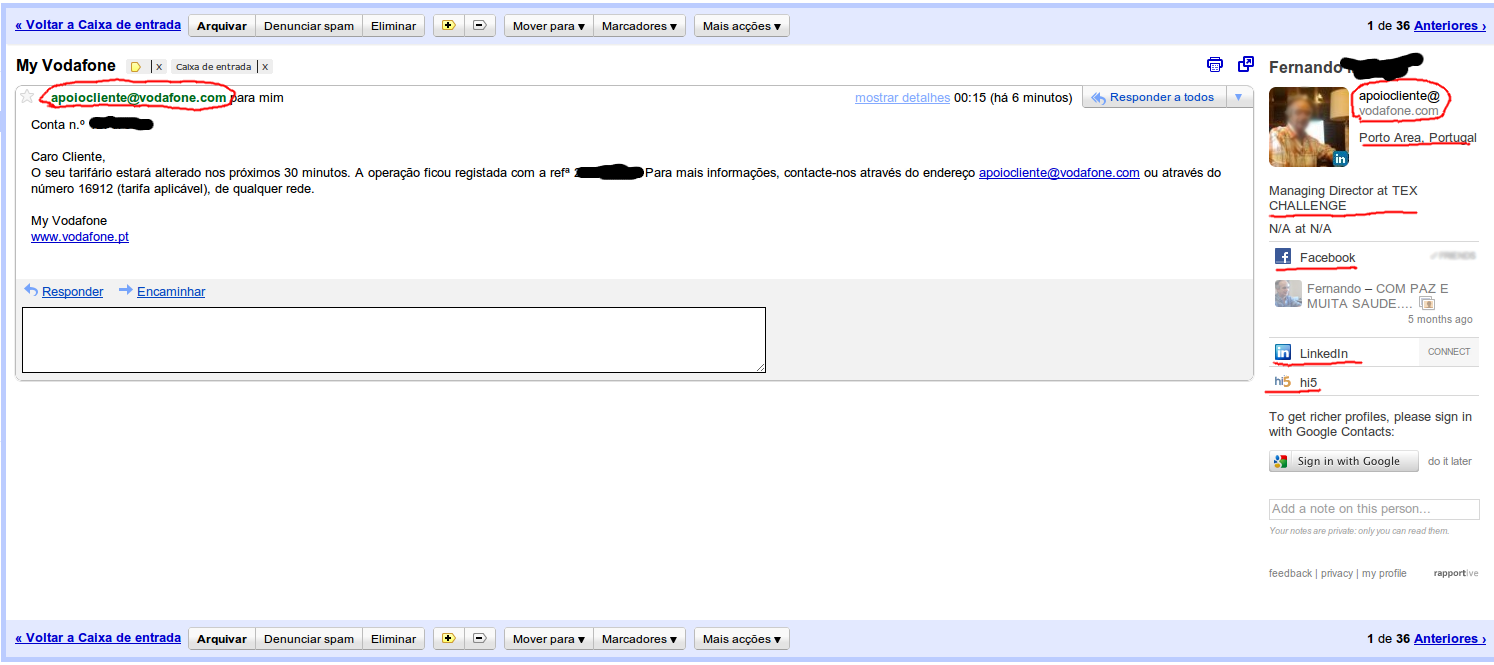Click the LinkedIn CONNECT button
This screenshot has width=1494, height=665.
1449,352
